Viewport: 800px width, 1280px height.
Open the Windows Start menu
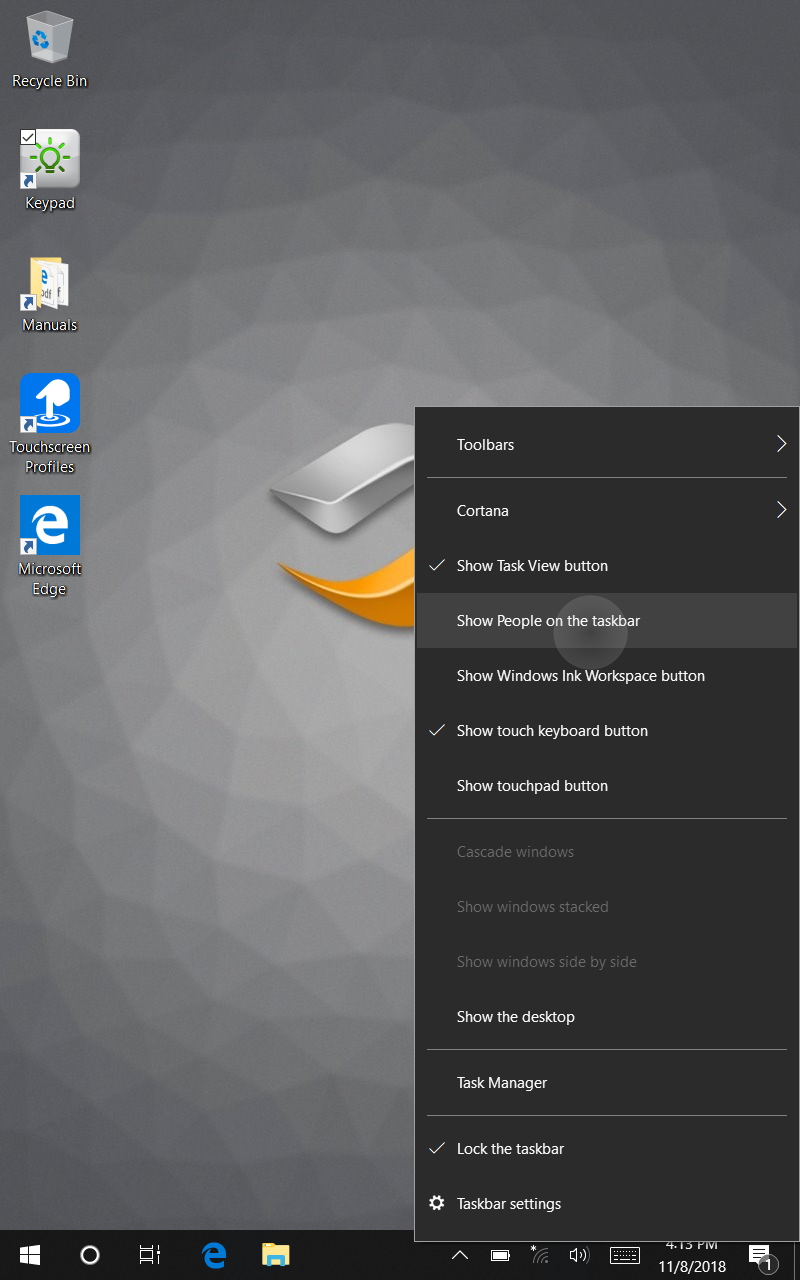pyautogui.click(x=29, y=1254)
